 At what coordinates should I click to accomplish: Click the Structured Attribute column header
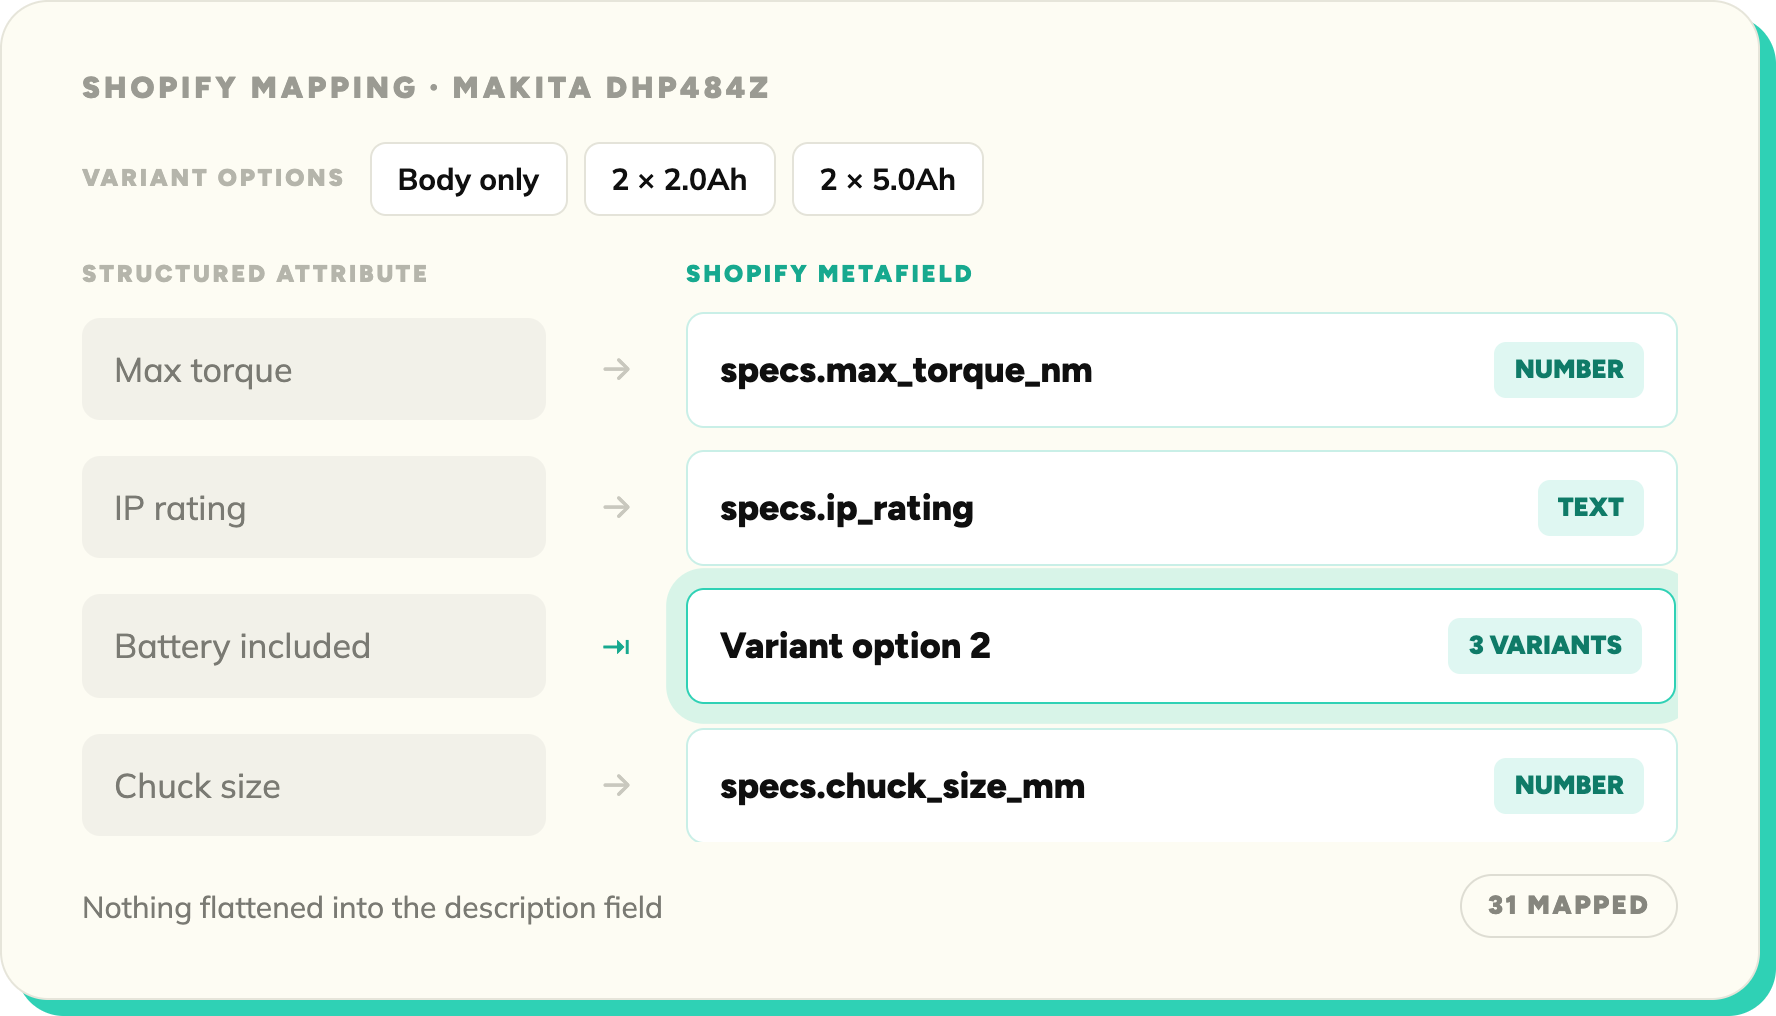click(x=255, y=274)
